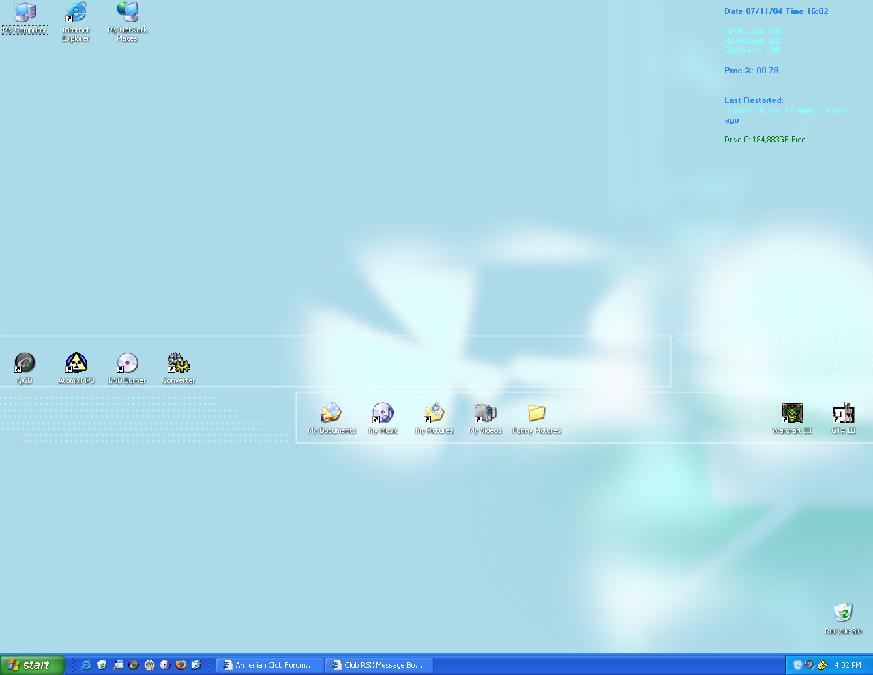Open the My Documents folder shortcut

(x=331, y=413)
